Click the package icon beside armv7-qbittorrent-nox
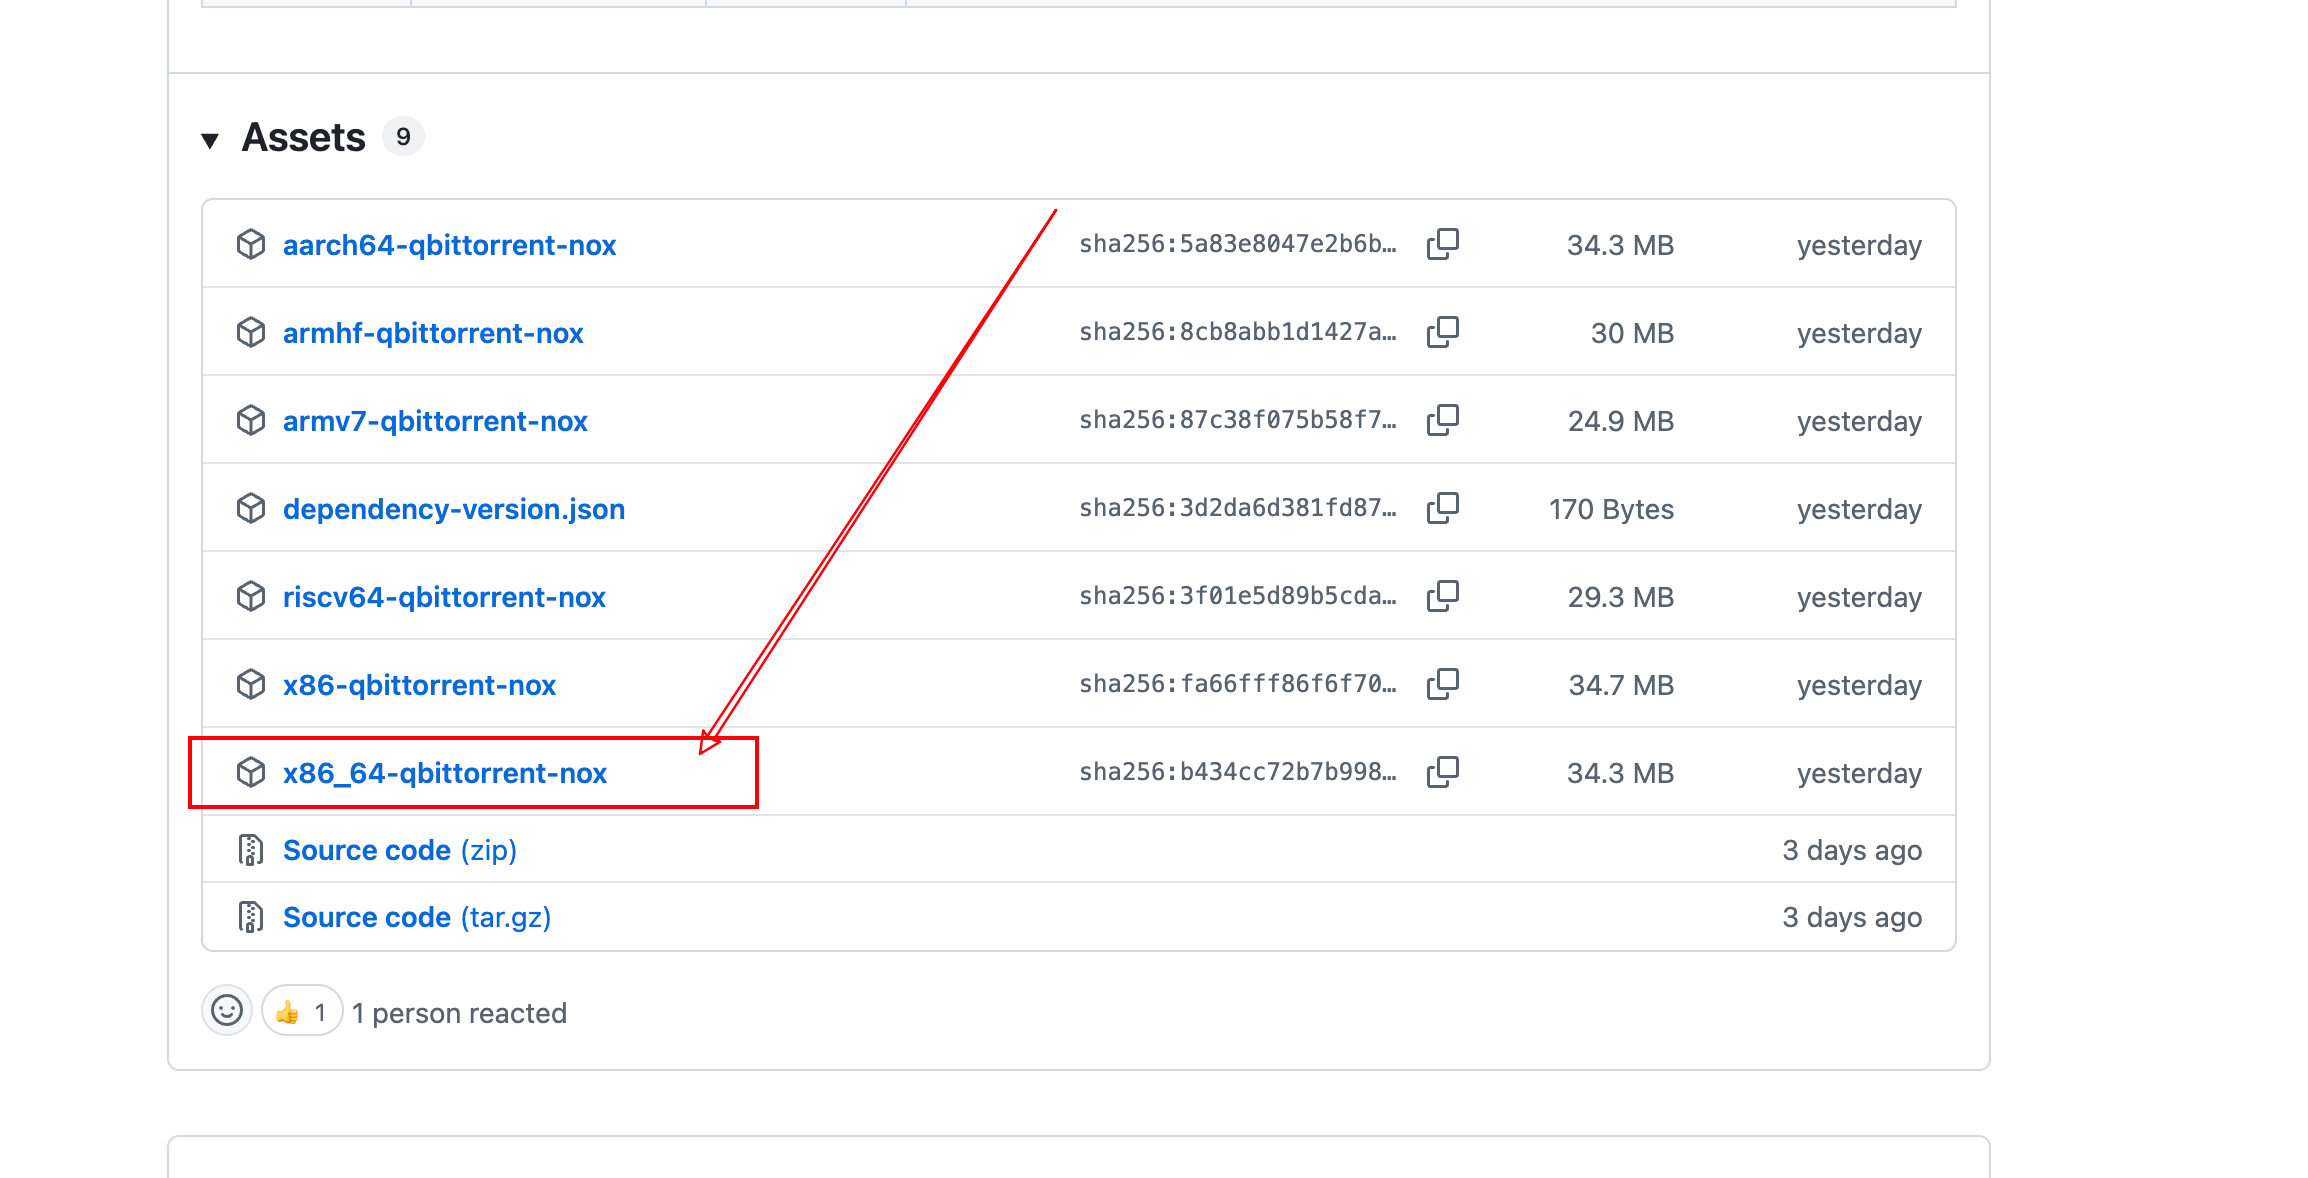 coord(250,420)
